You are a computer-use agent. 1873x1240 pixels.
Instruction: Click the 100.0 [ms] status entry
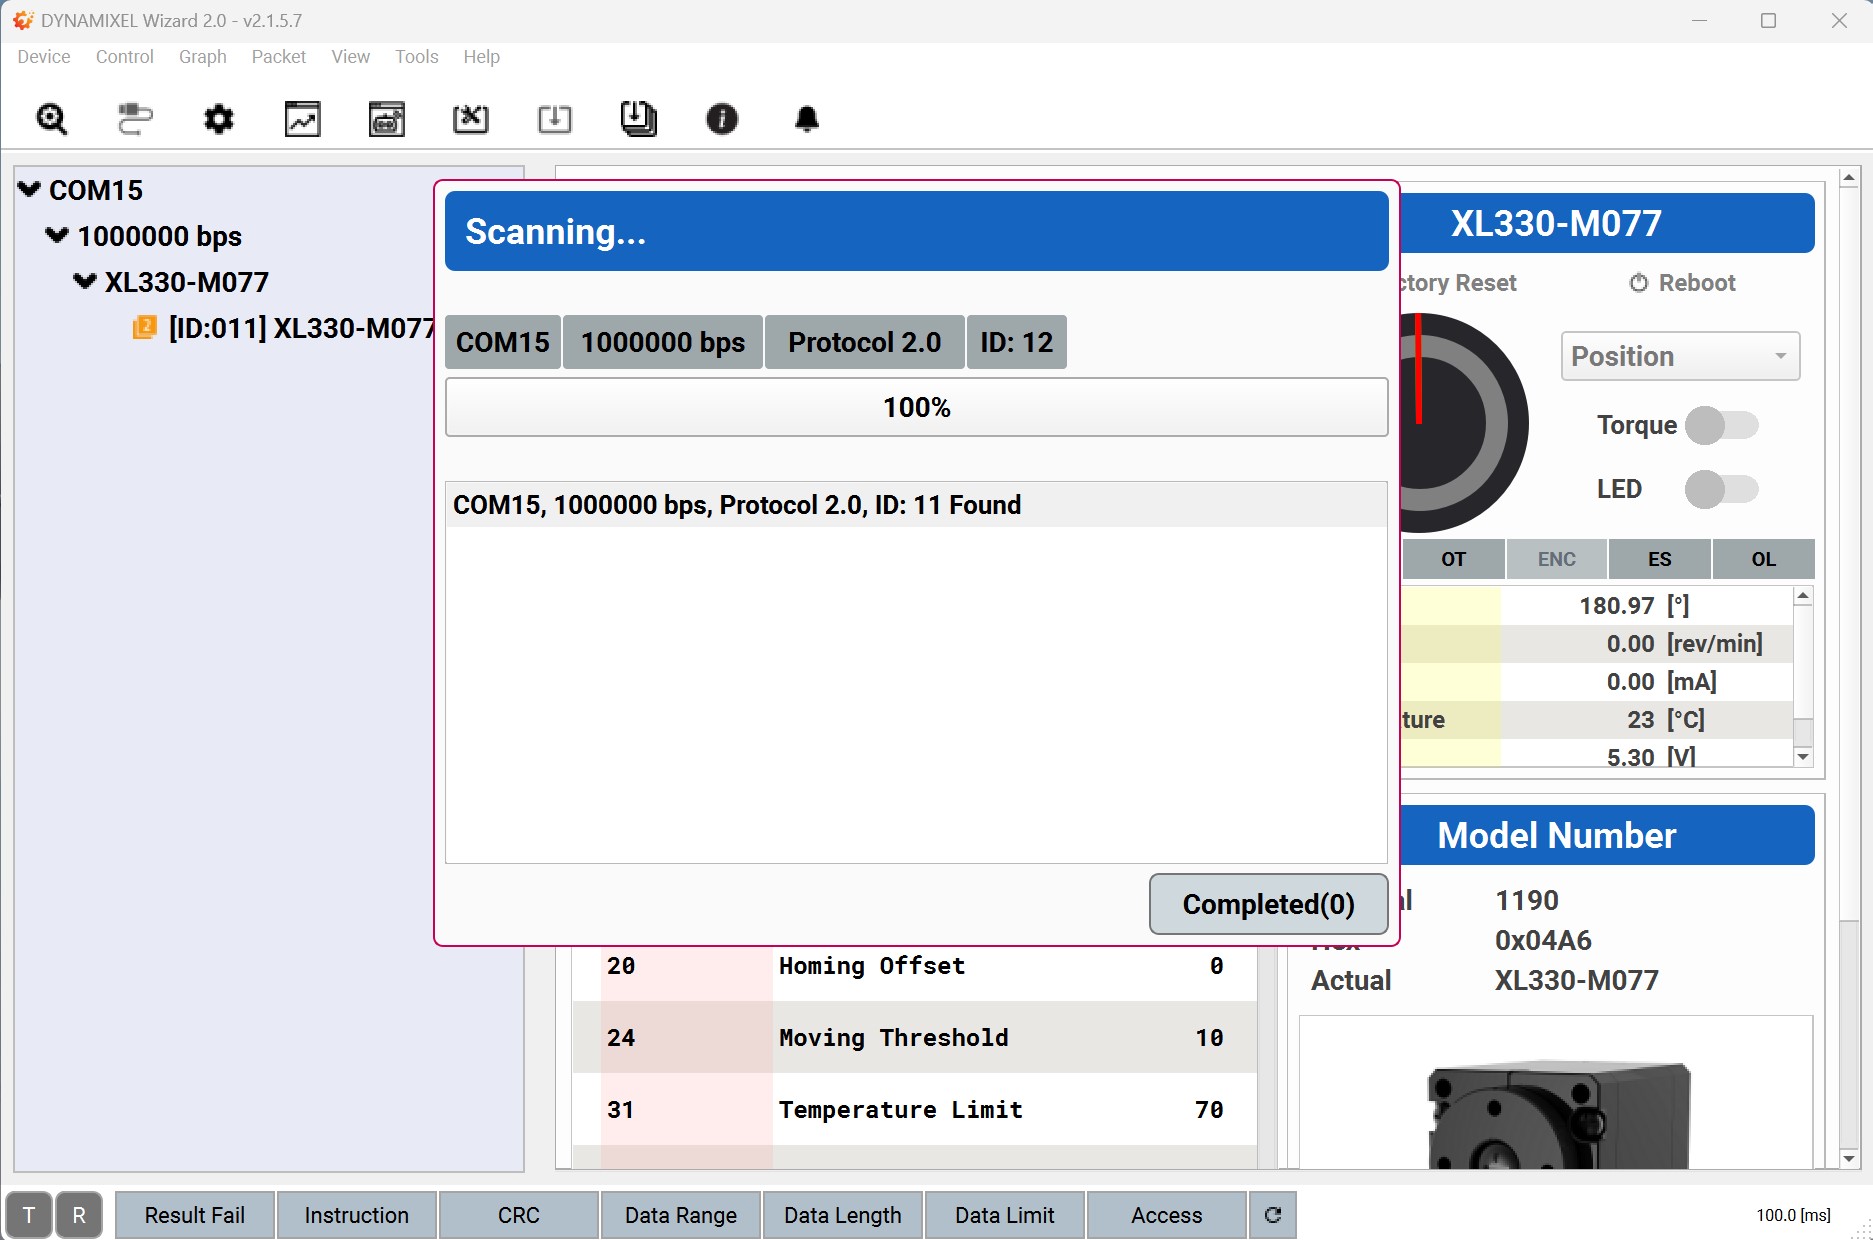click(x=1794, y=1215)
